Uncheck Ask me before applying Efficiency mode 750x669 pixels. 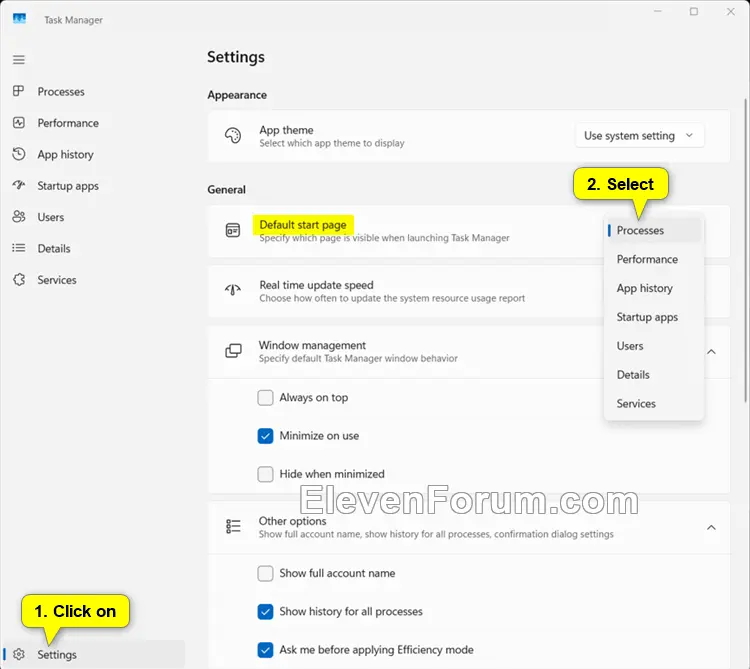[265, 649]
